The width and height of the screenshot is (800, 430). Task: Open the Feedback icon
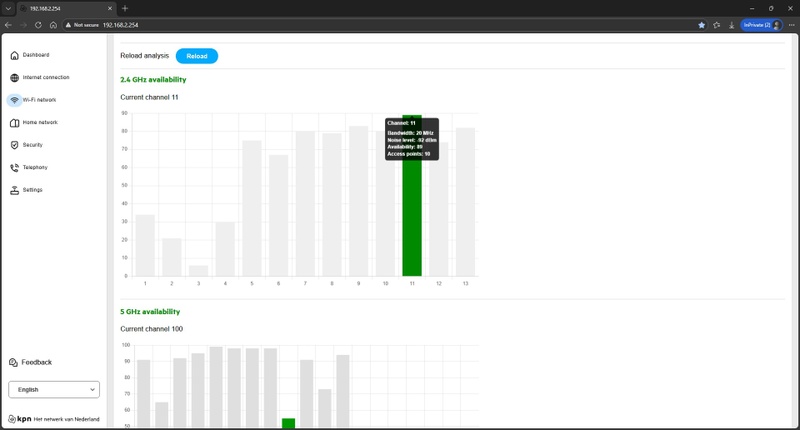click(13, 362)
